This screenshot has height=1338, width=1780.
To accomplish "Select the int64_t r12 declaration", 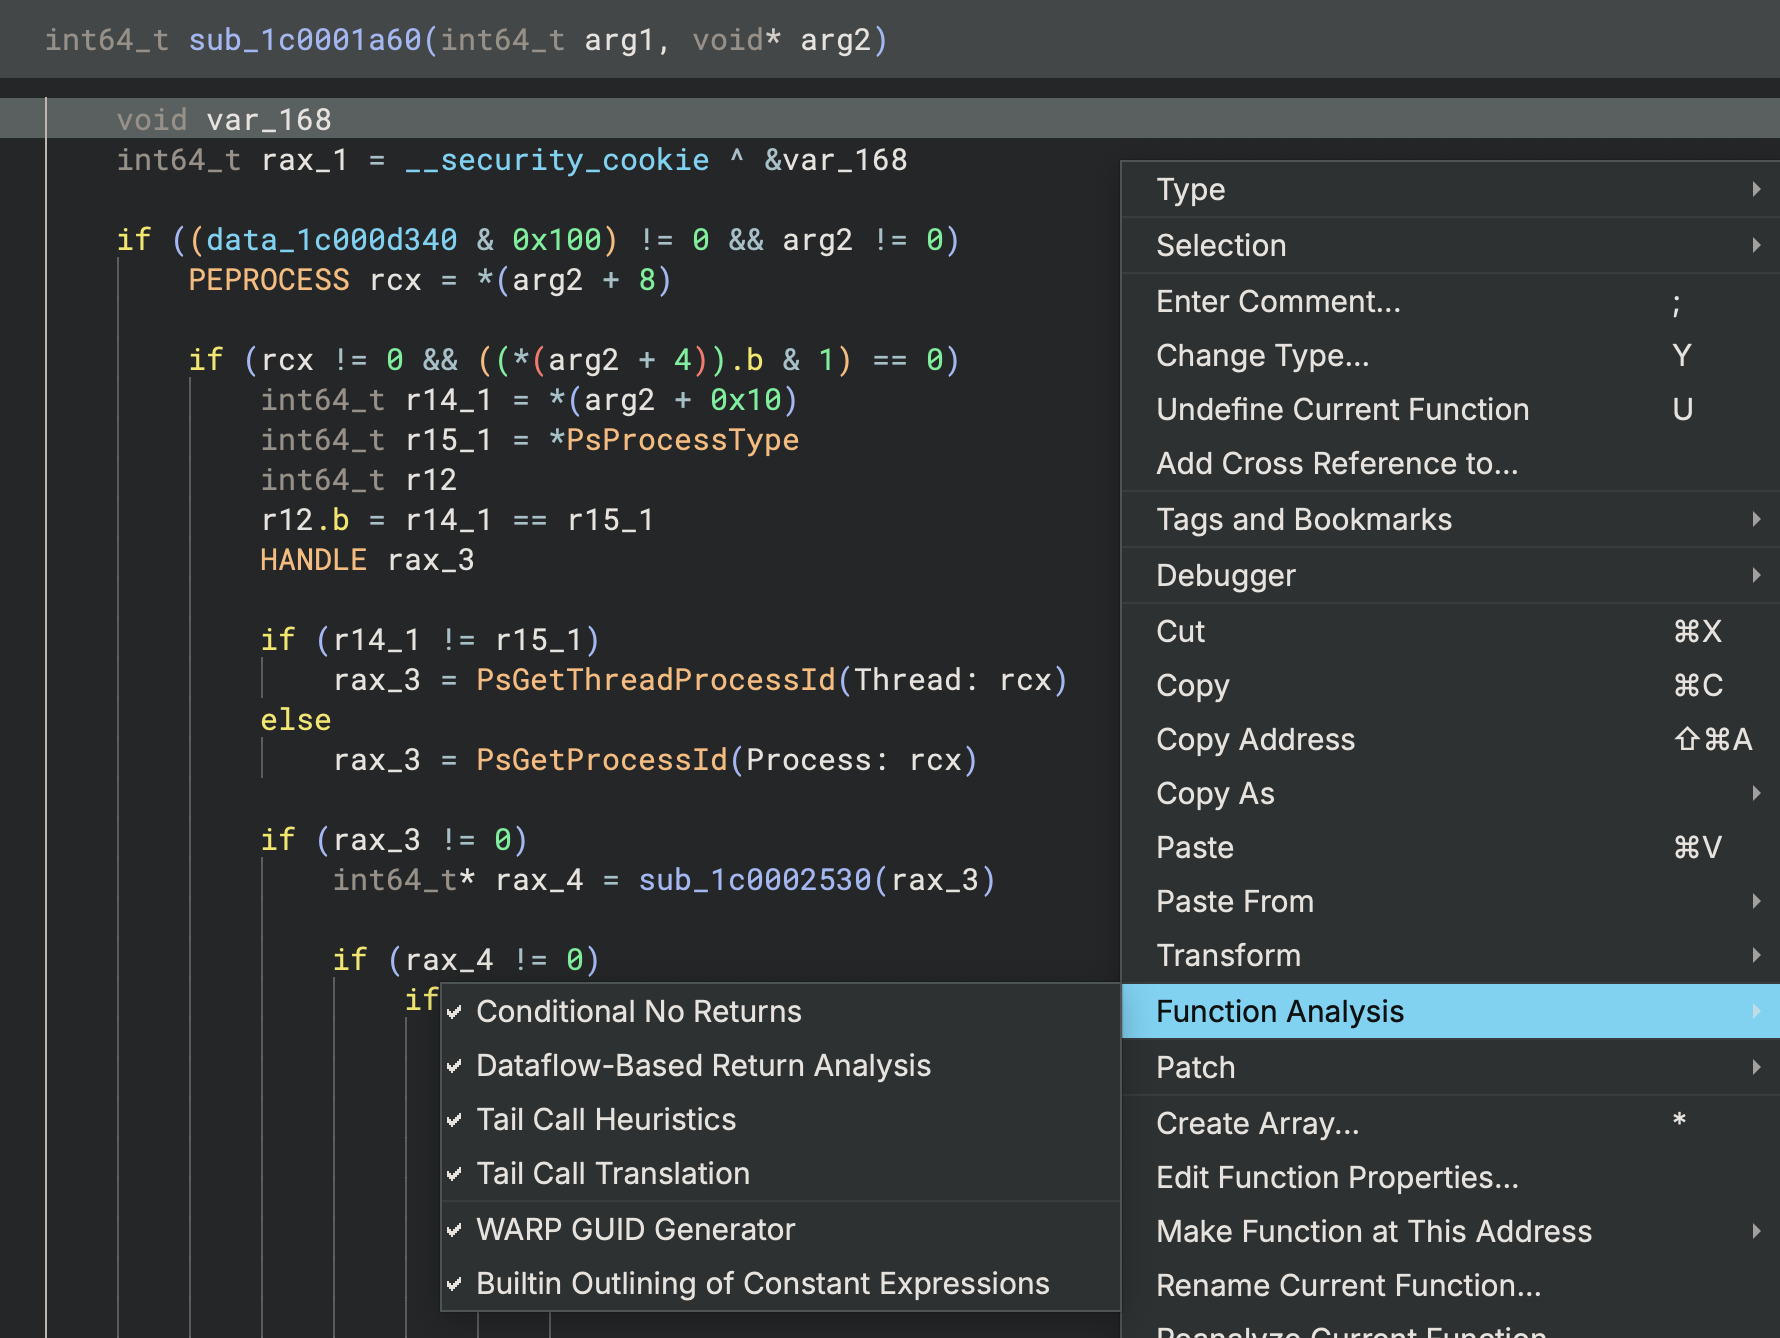I will click(x=359, y=480).
